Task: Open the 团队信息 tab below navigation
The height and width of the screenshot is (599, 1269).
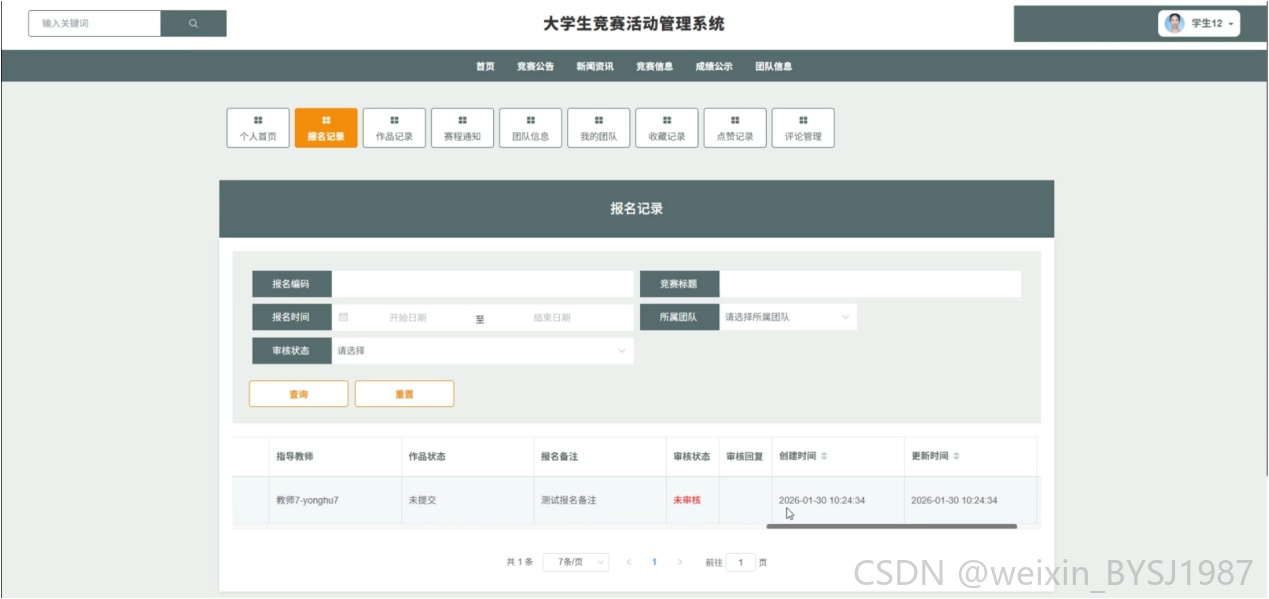Action: (x=530, y=128)
